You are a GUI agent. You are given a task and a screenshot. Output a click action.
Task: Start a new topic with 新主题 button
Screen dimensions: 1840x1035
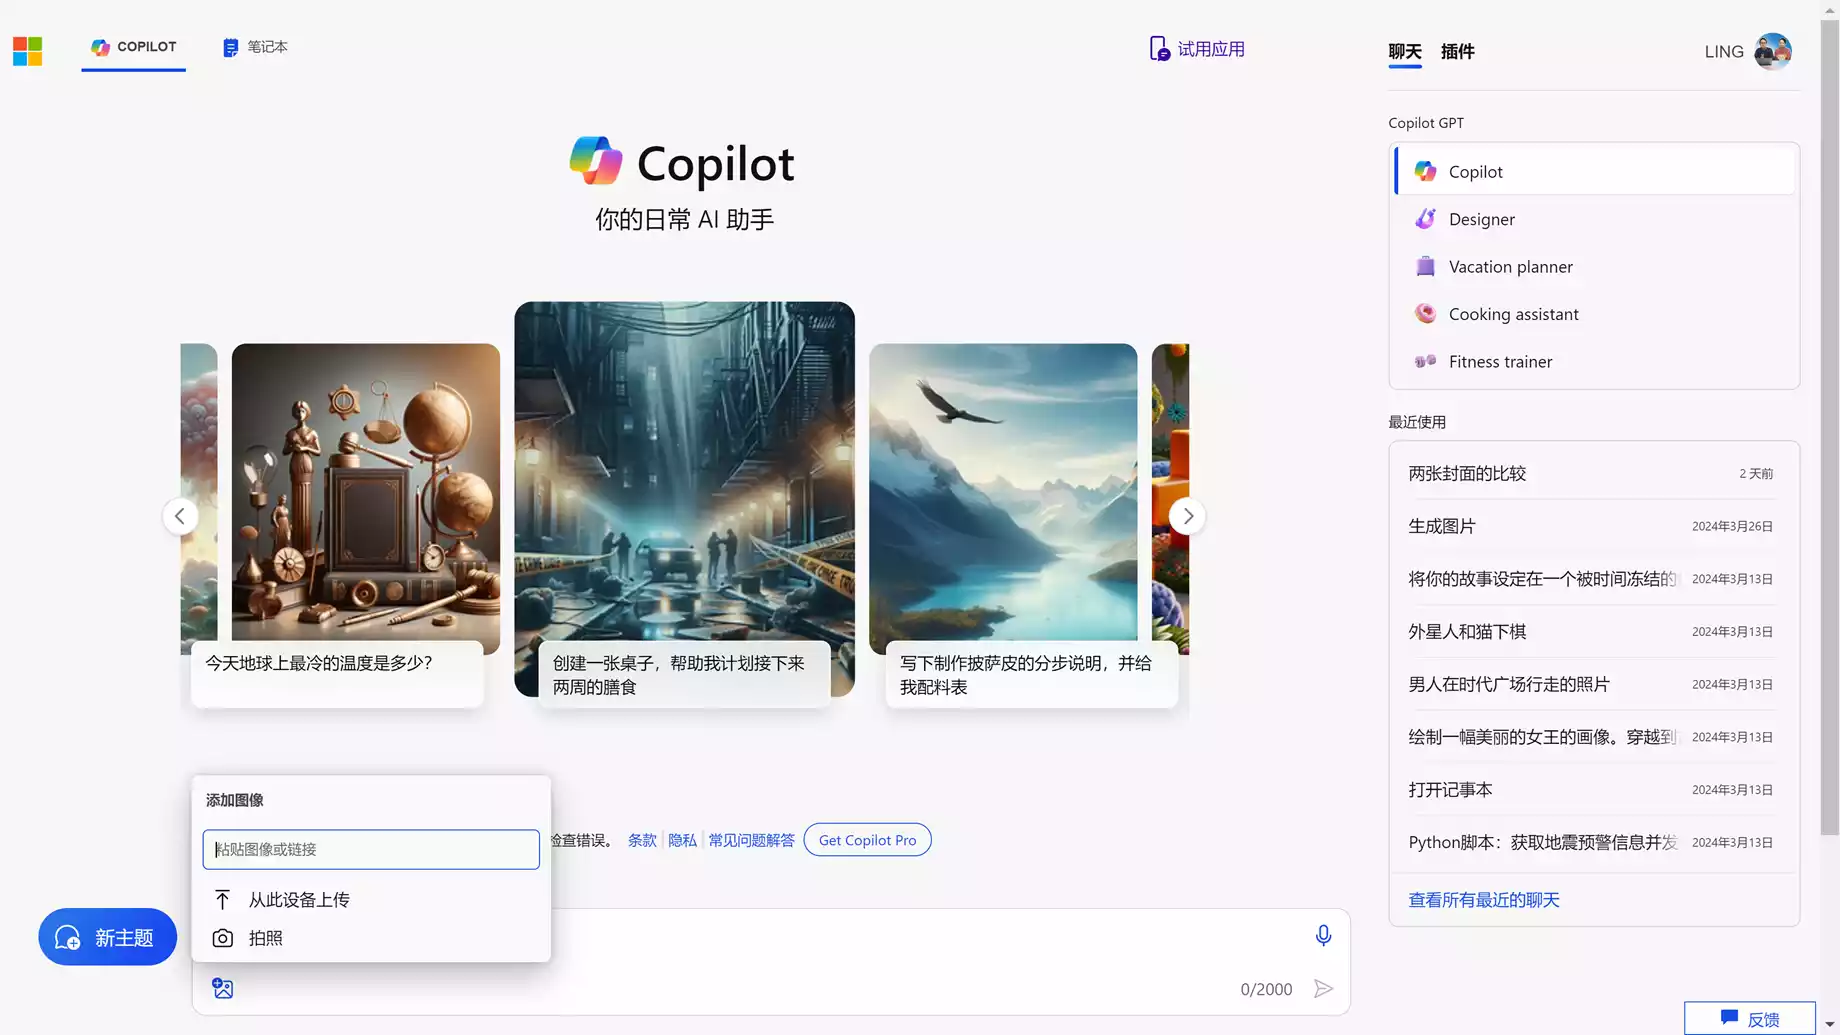pyautogui.click(x=108, y=937)
